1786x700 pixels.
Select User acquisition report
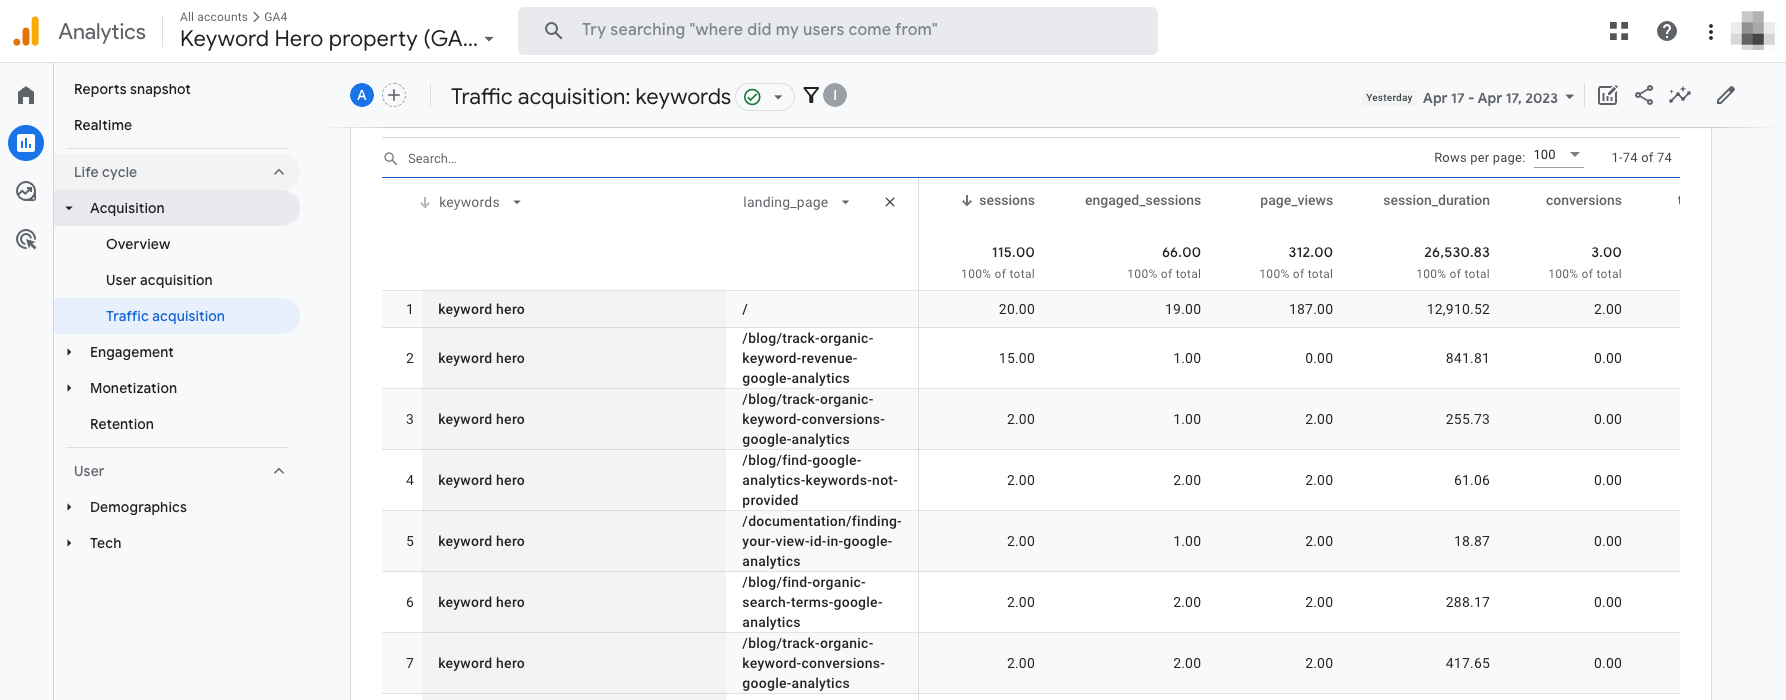pyautogui.click(x=159, y=280)
